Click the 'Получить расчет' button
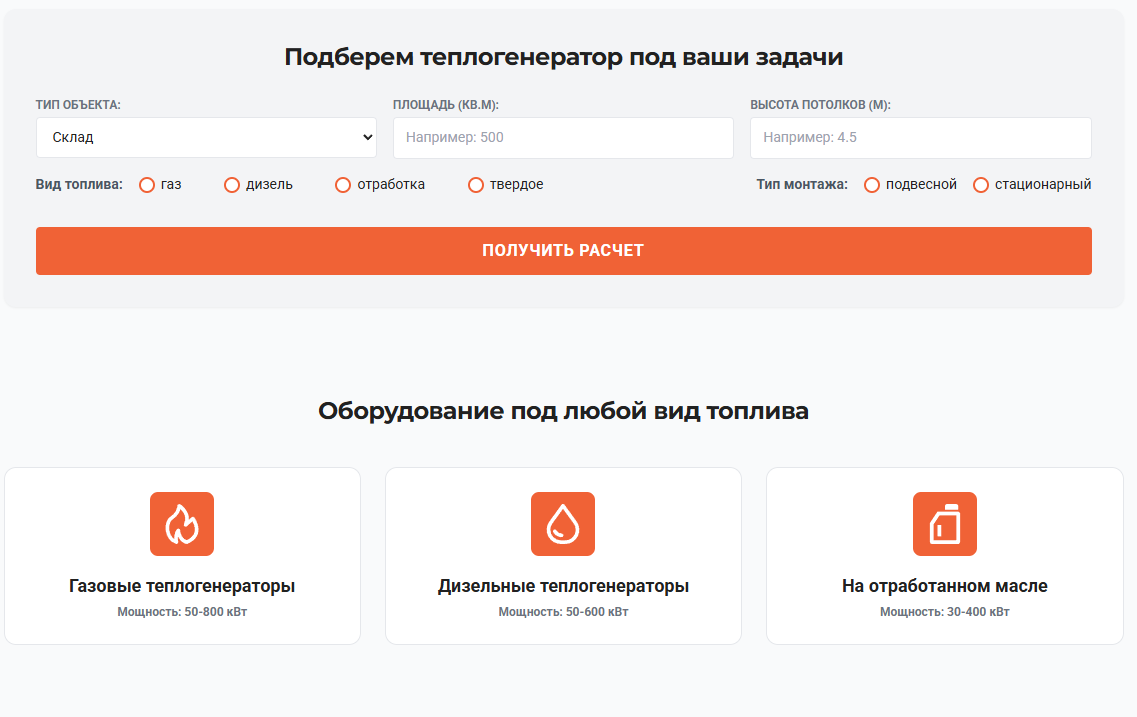 (x=564, y=251)
